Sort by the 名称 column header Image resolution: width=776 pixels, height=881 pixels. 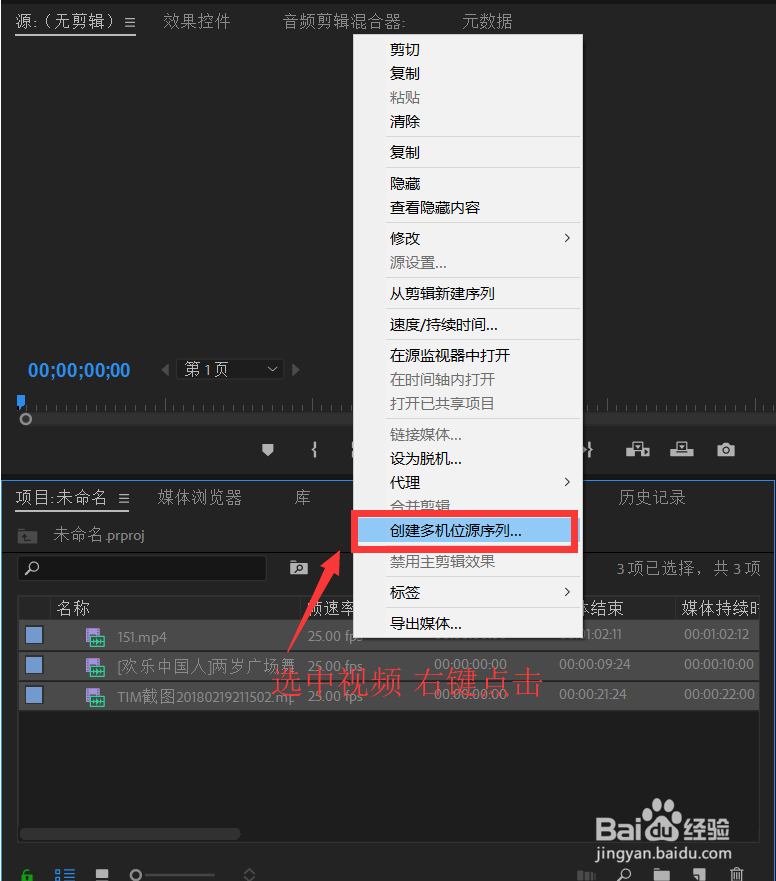coord(73,608)
